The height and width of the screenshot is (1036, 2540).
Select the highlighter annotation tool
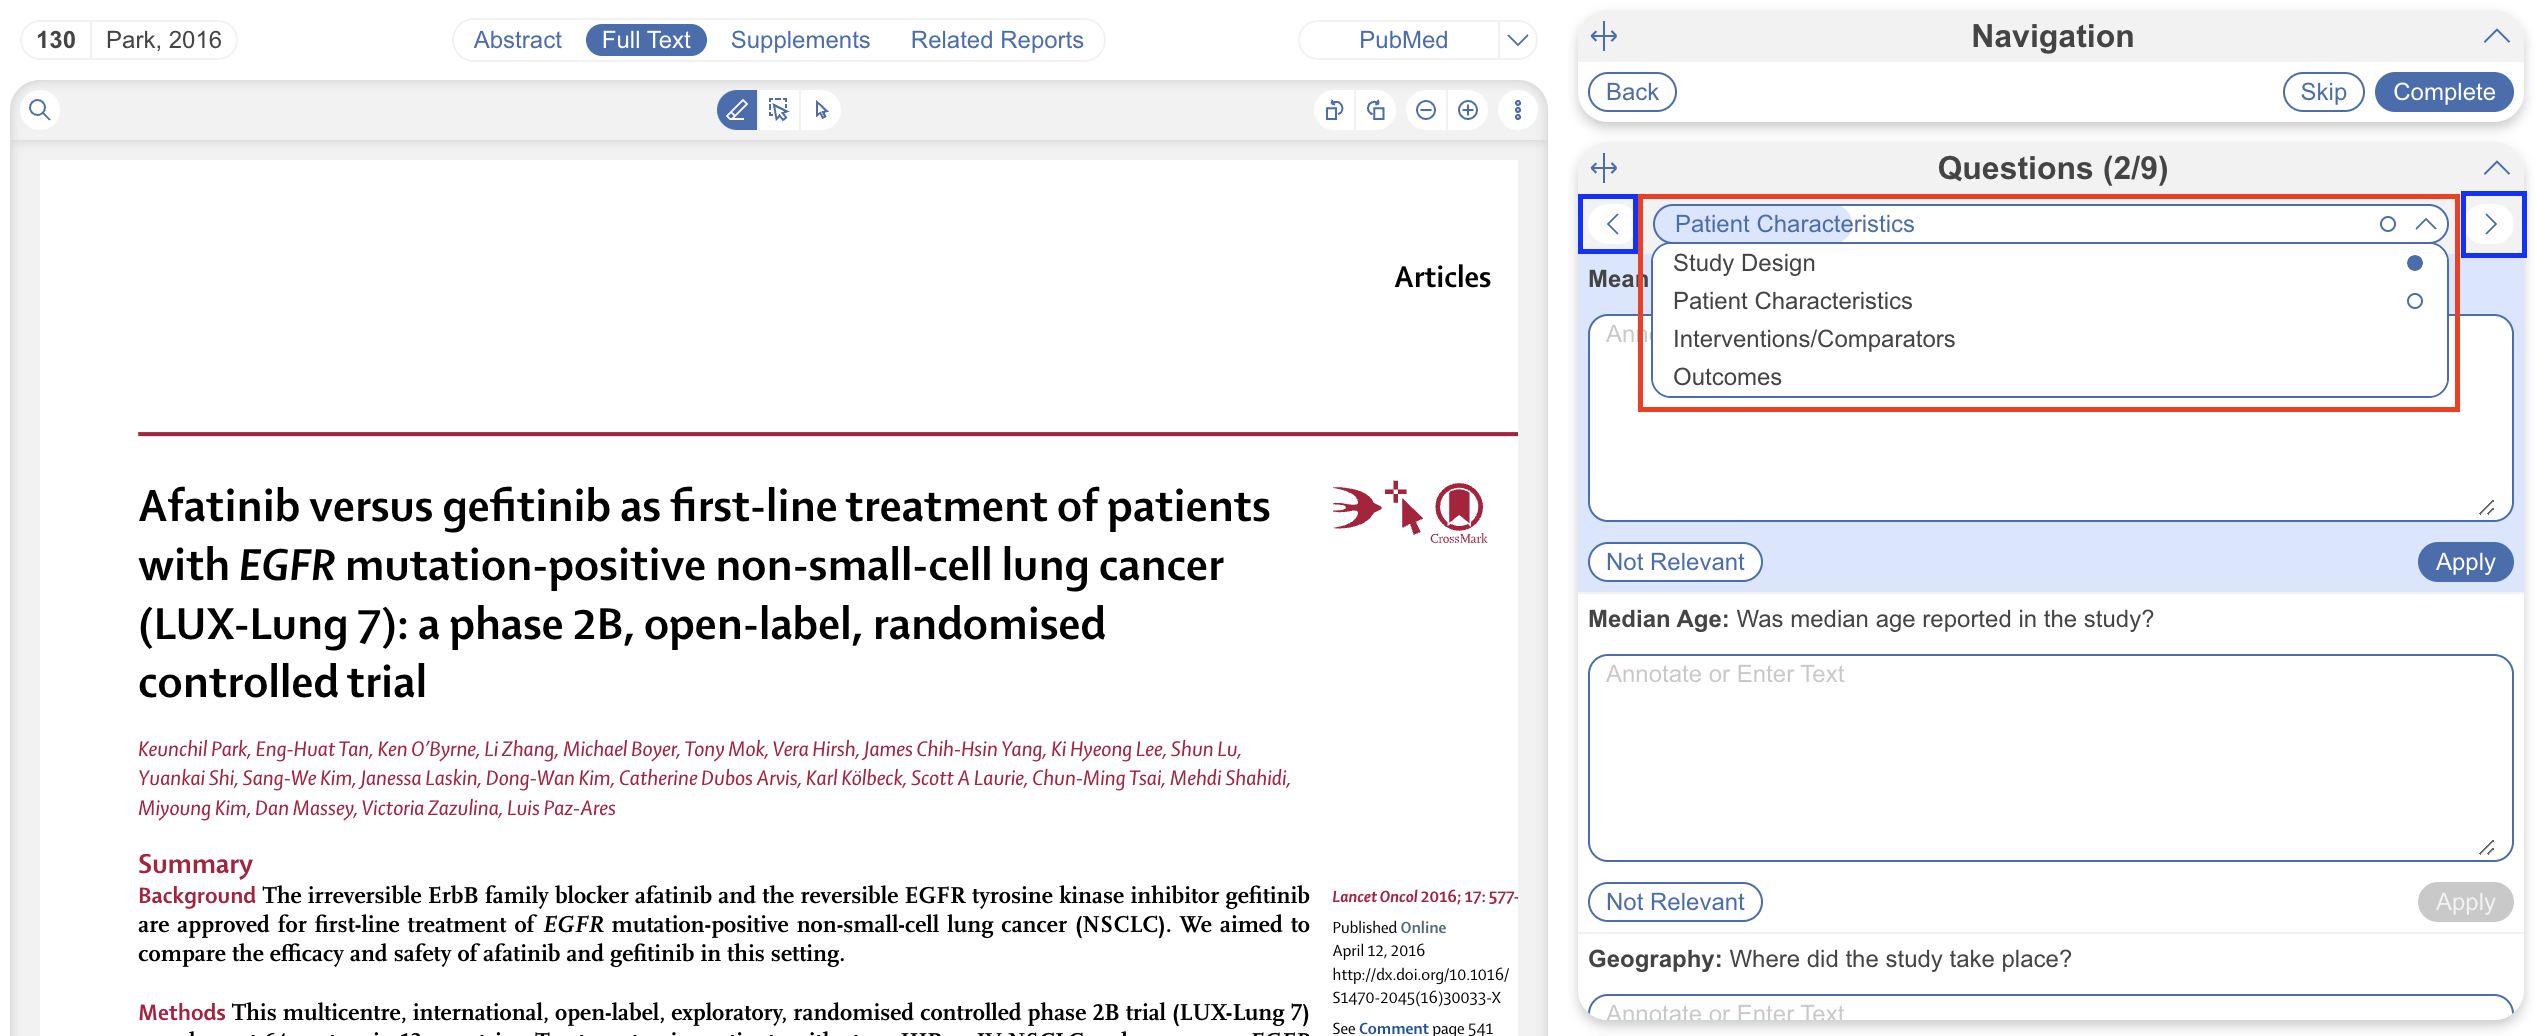tap(736, 110)
